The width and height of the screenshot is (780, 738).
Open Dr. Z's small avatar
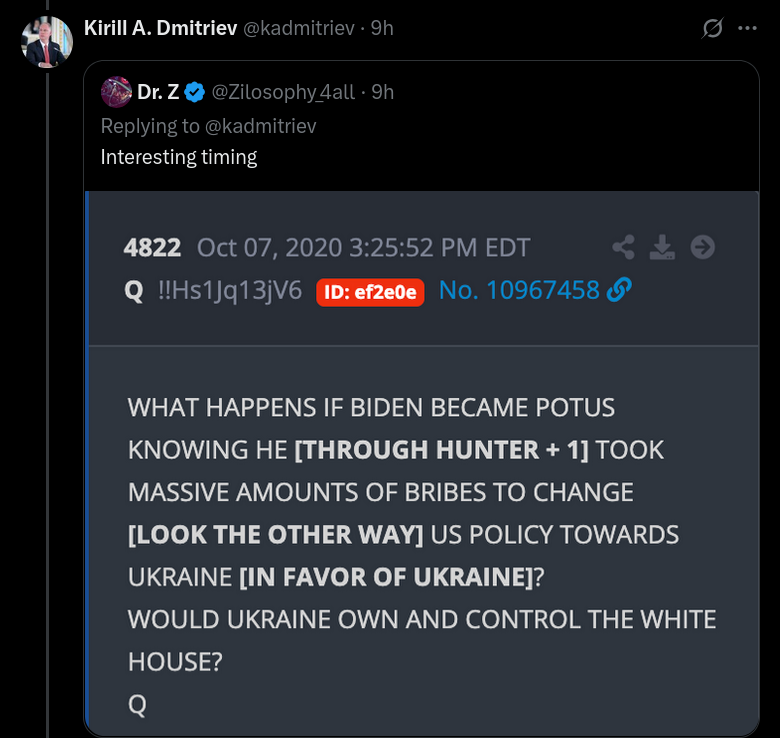pos(116,92)
